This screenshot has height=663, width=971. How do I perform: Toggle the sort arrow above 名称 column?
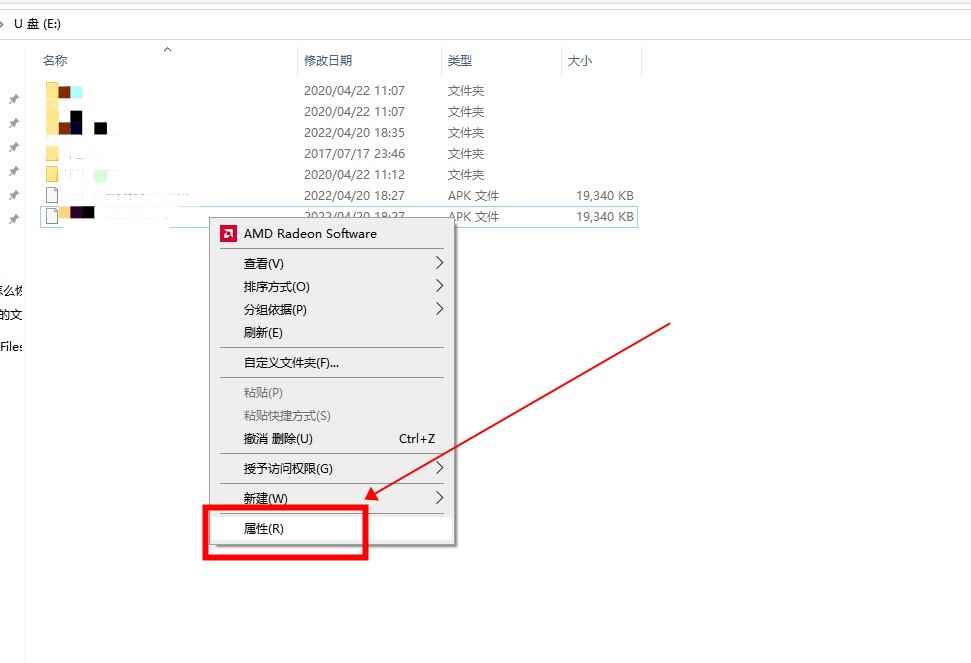pos(167,49)
